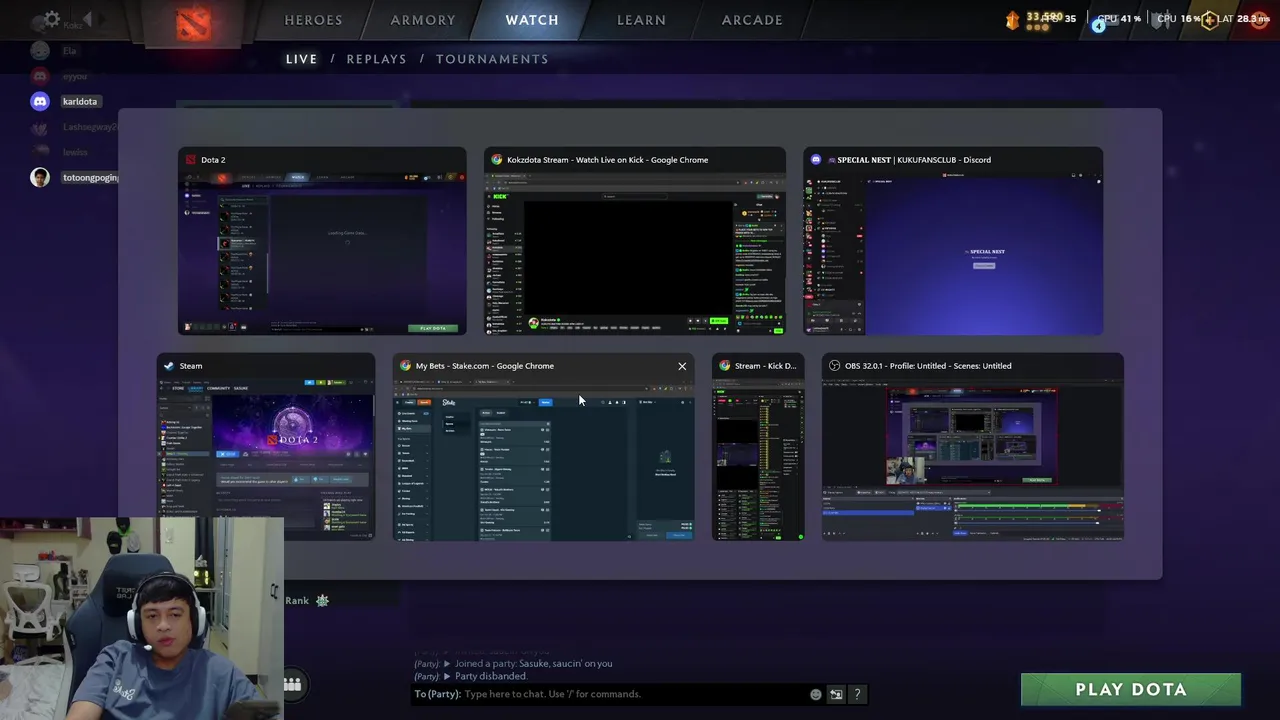The width and height of the screenshot is (1280, 720).
Task: Open chat help question mark
Action: coord(857,694)
